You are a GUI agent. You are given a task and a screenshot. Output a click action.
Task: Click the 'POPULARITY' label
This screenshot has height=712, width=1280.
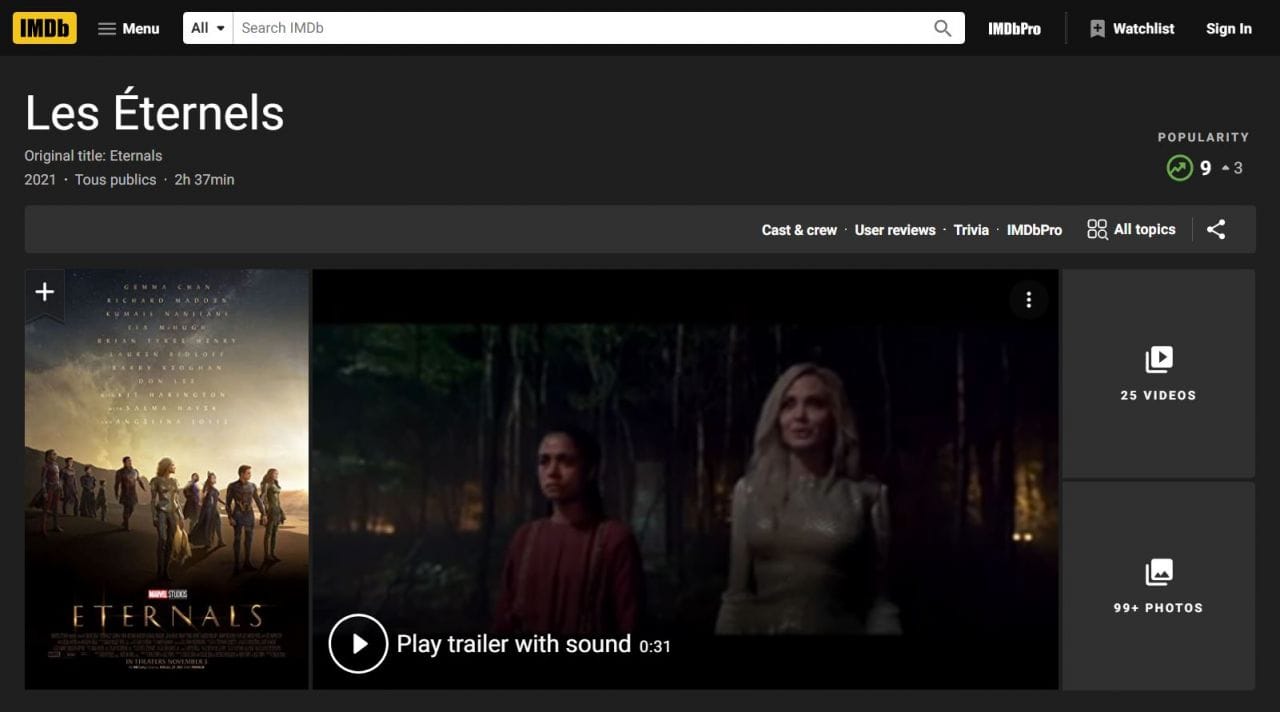(x=1203, y=137)
